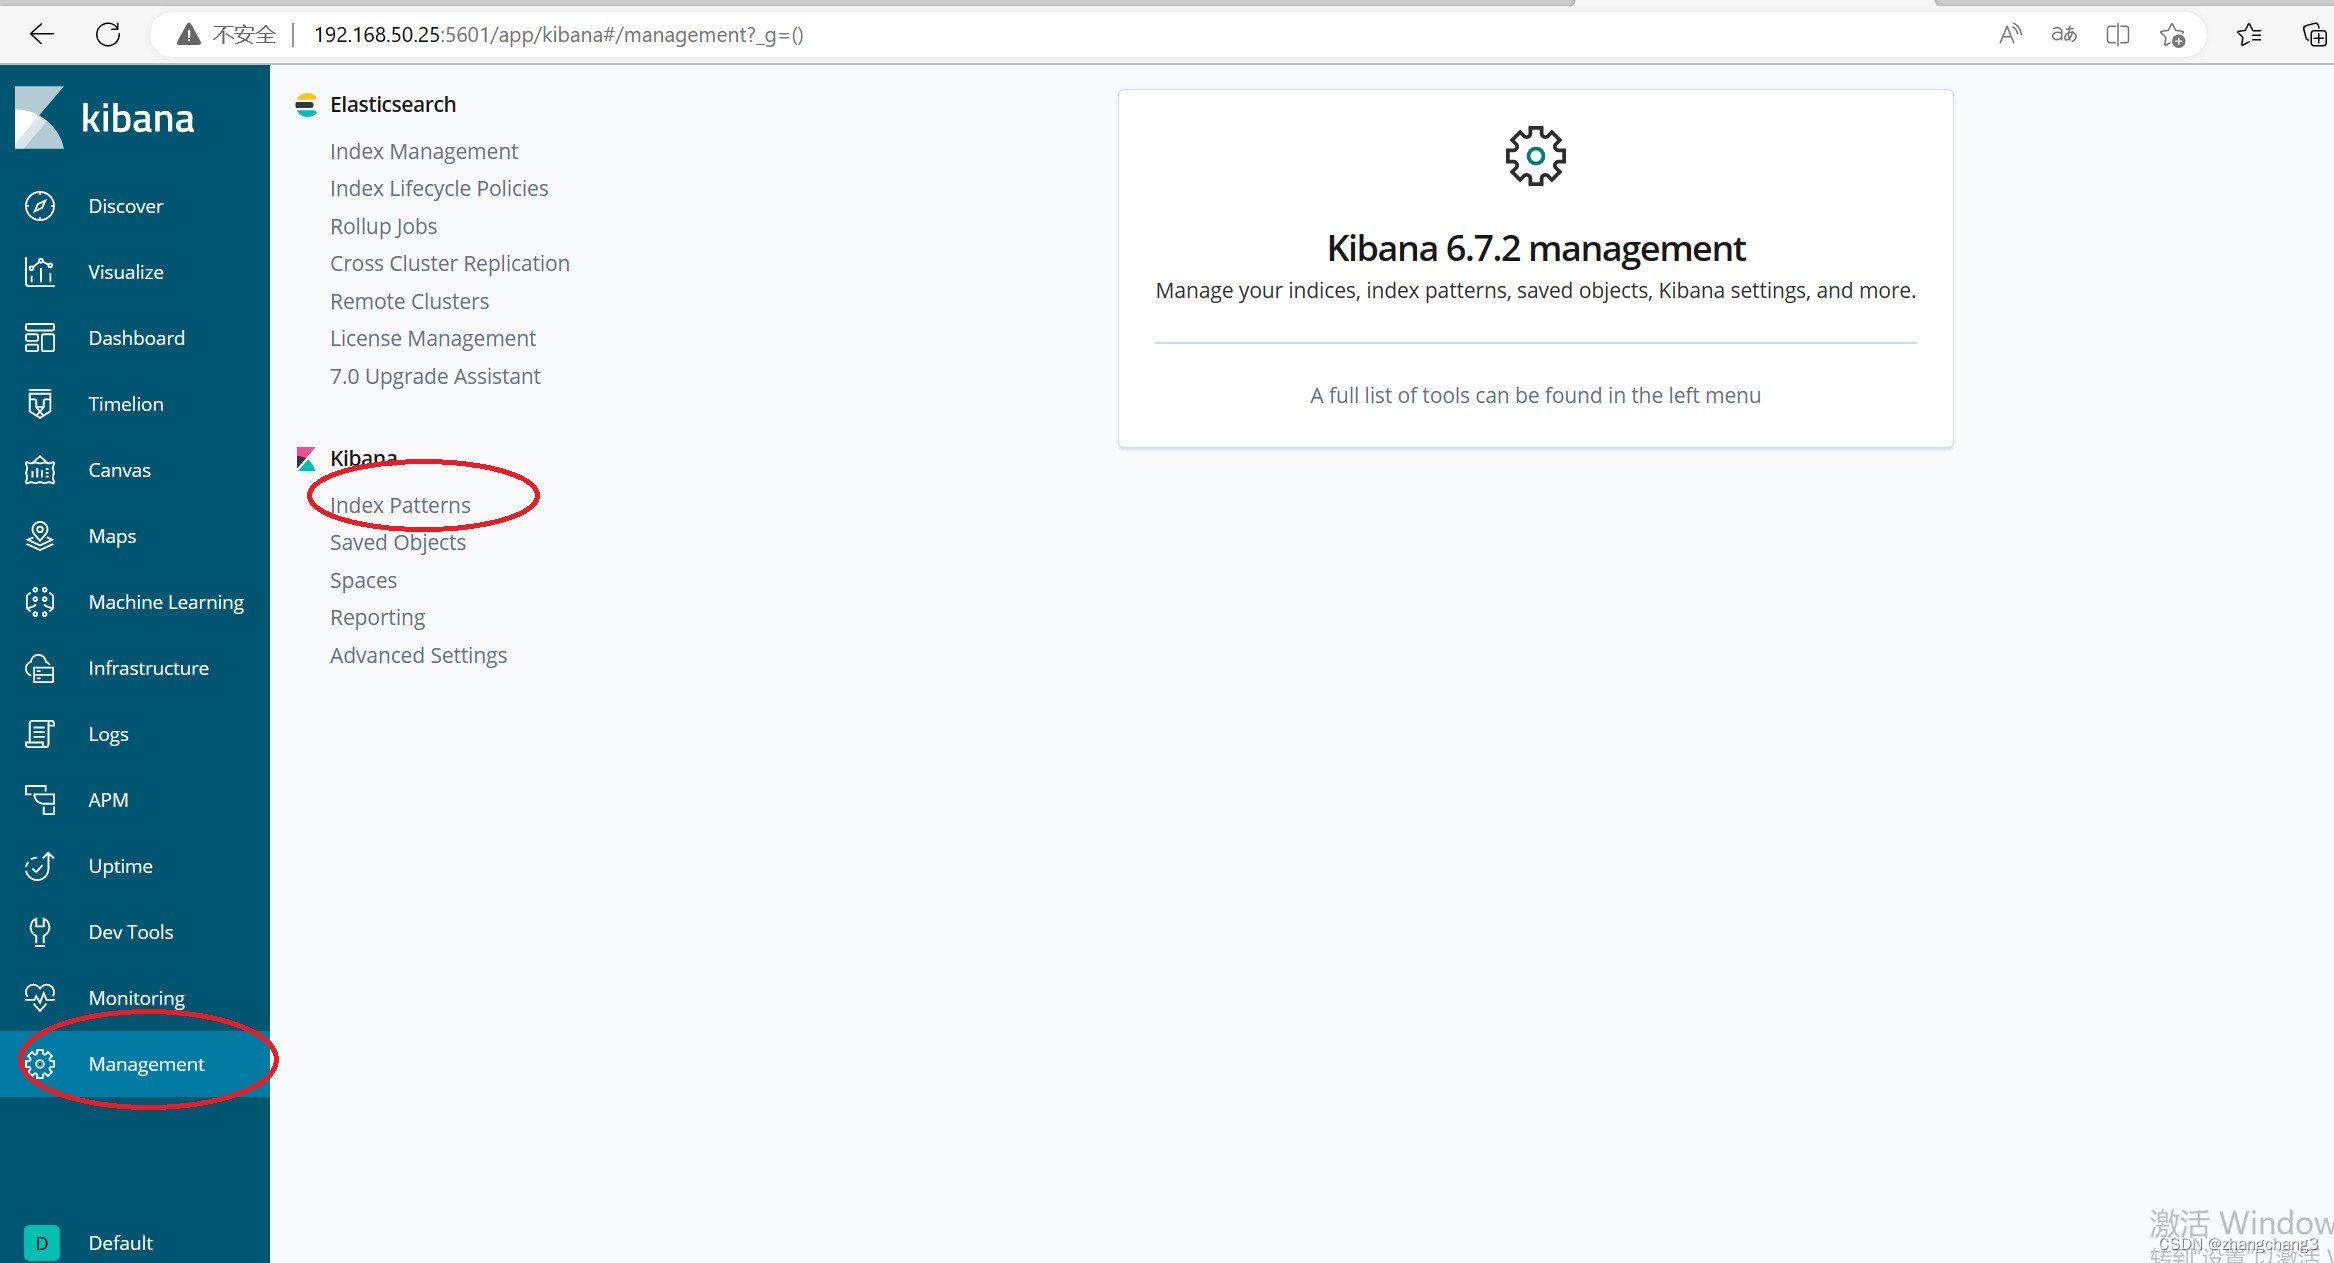
Task: Reload the page with refresh icon
Action: pyautogui.click(x=108, y=35)
